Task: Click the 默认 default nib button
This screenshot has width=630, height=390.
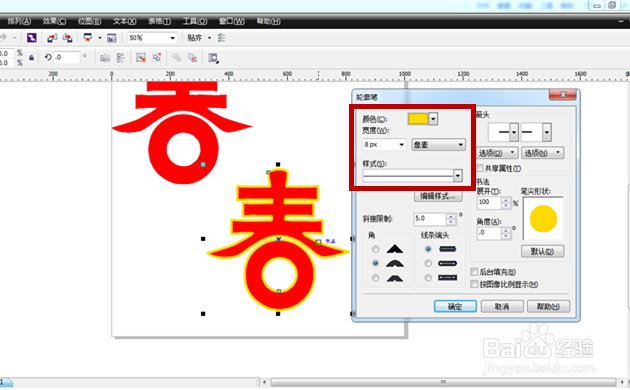Action: (543, 251)
